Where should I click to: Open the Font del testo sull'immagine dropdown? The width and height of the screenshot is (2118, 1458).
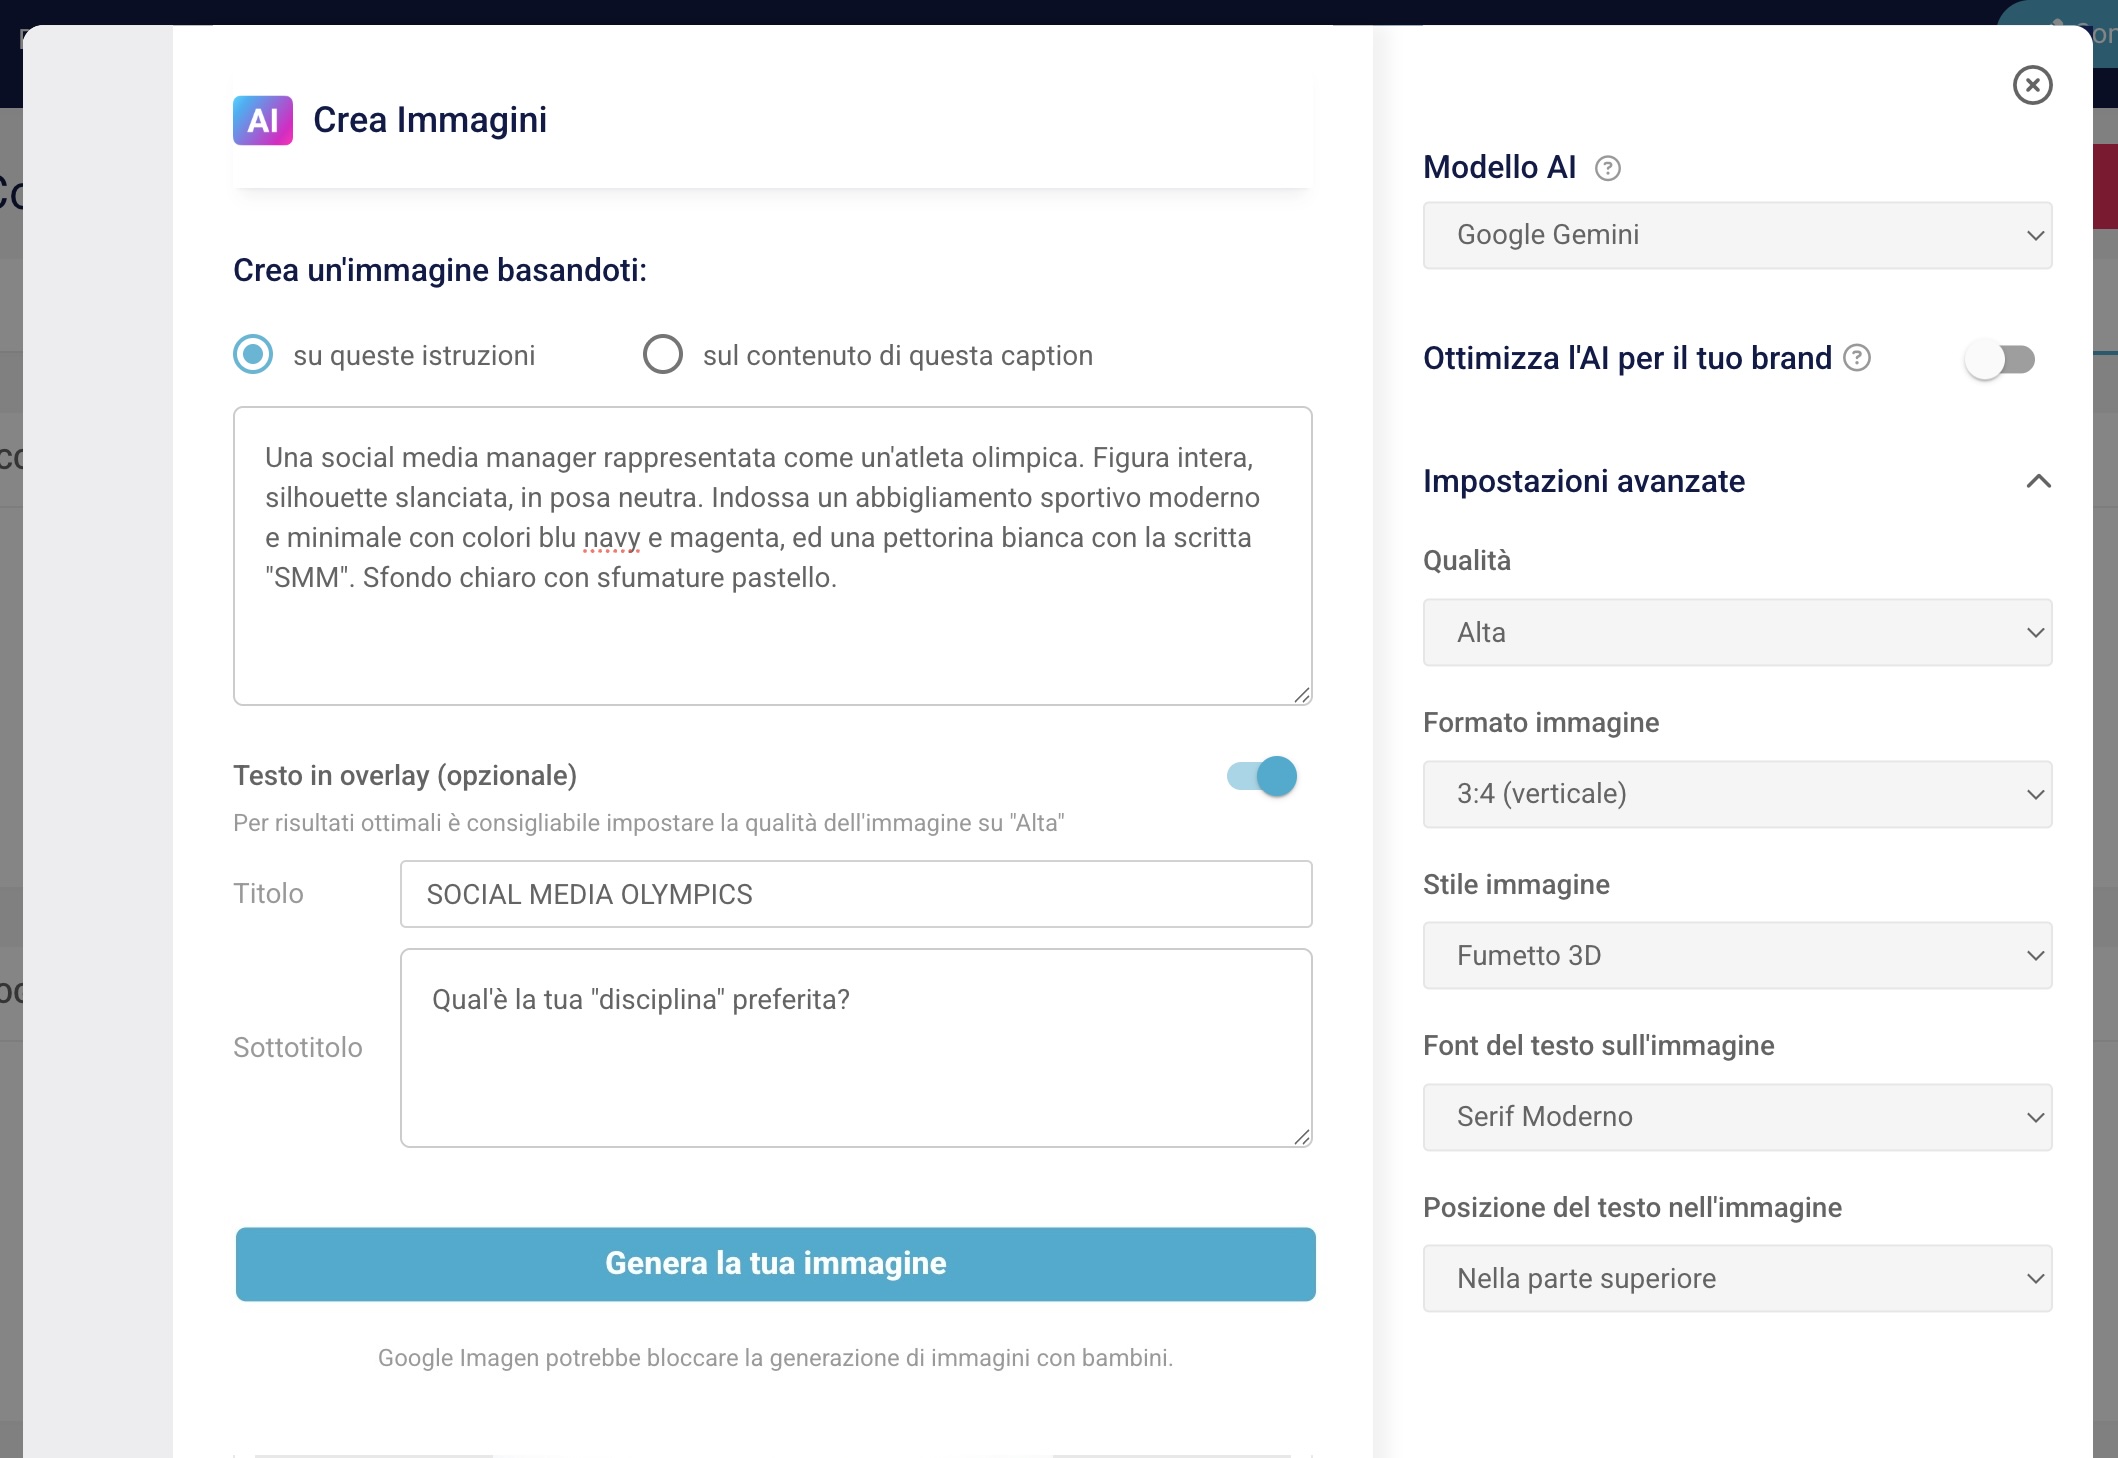pos(1737,1117)
